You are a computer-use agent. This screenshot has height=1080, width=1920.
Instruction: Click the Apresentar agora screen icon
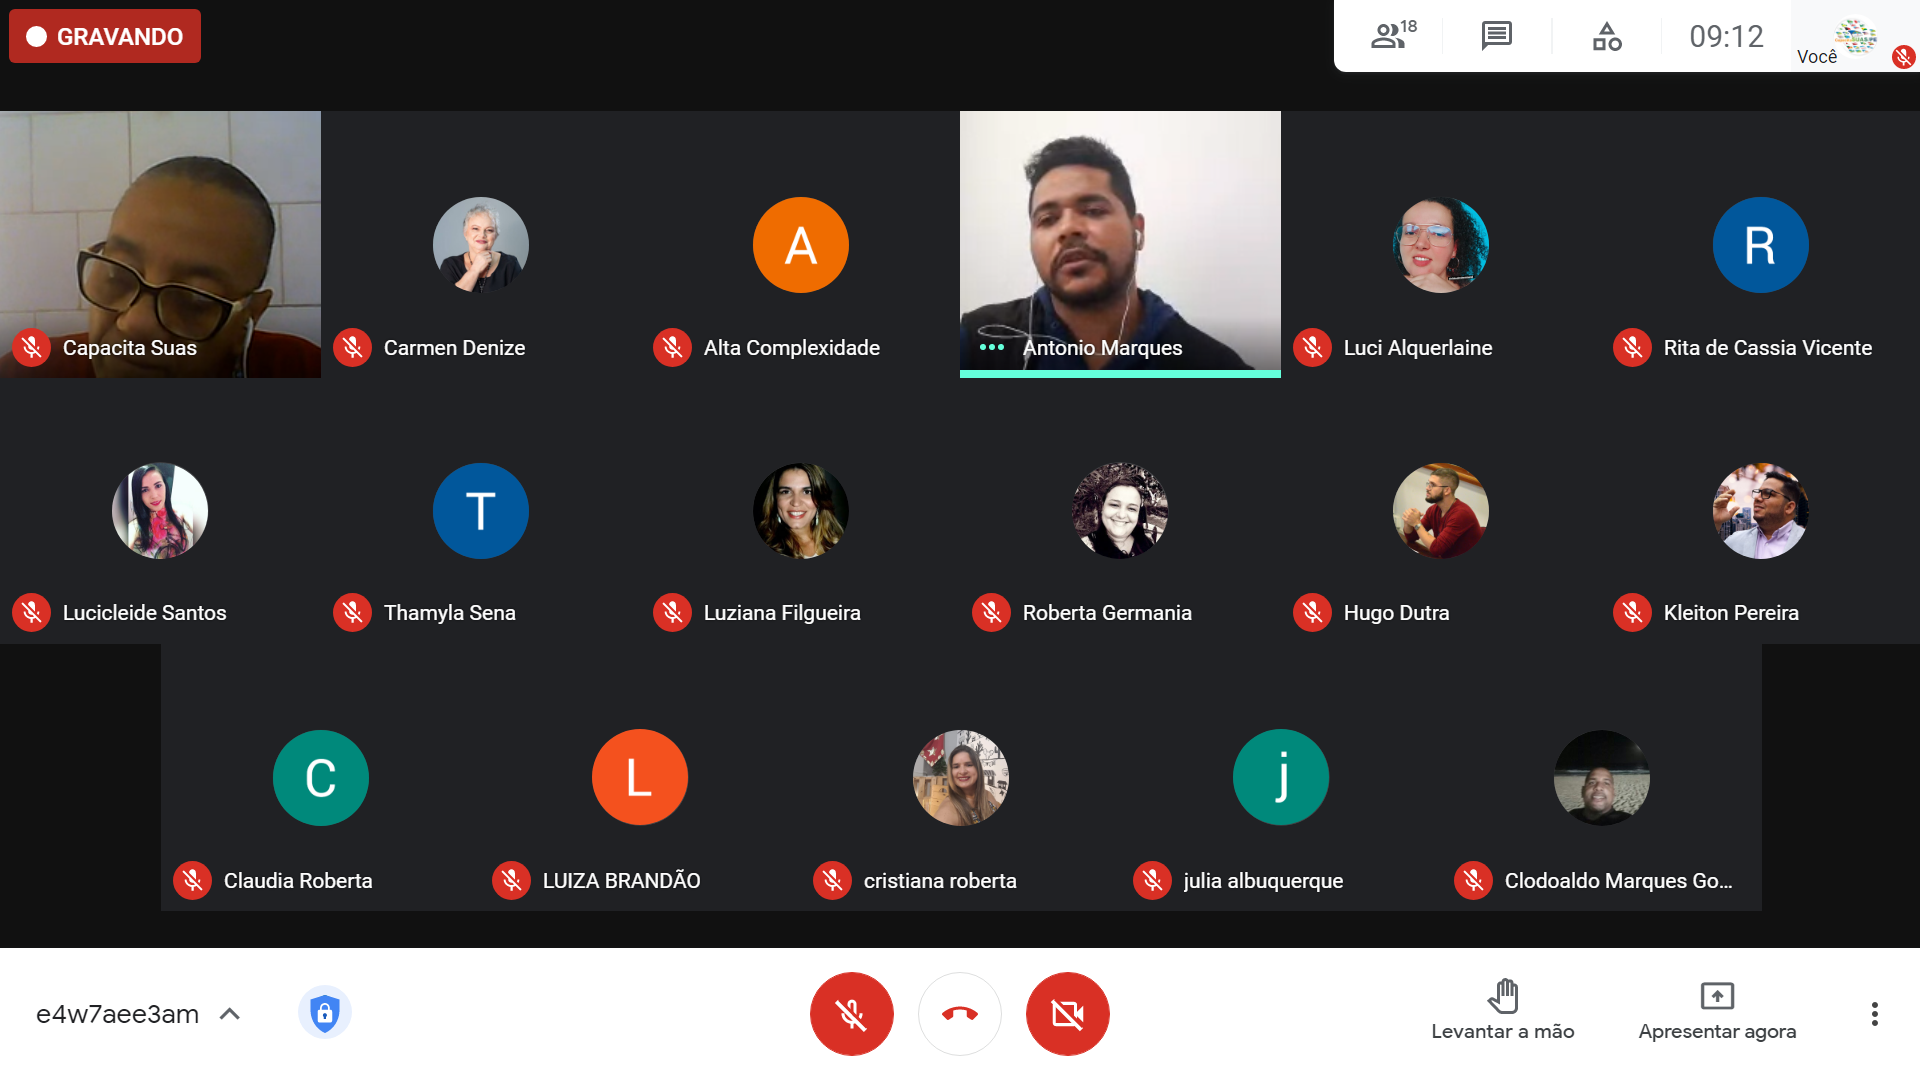[x=1716, y=996]
